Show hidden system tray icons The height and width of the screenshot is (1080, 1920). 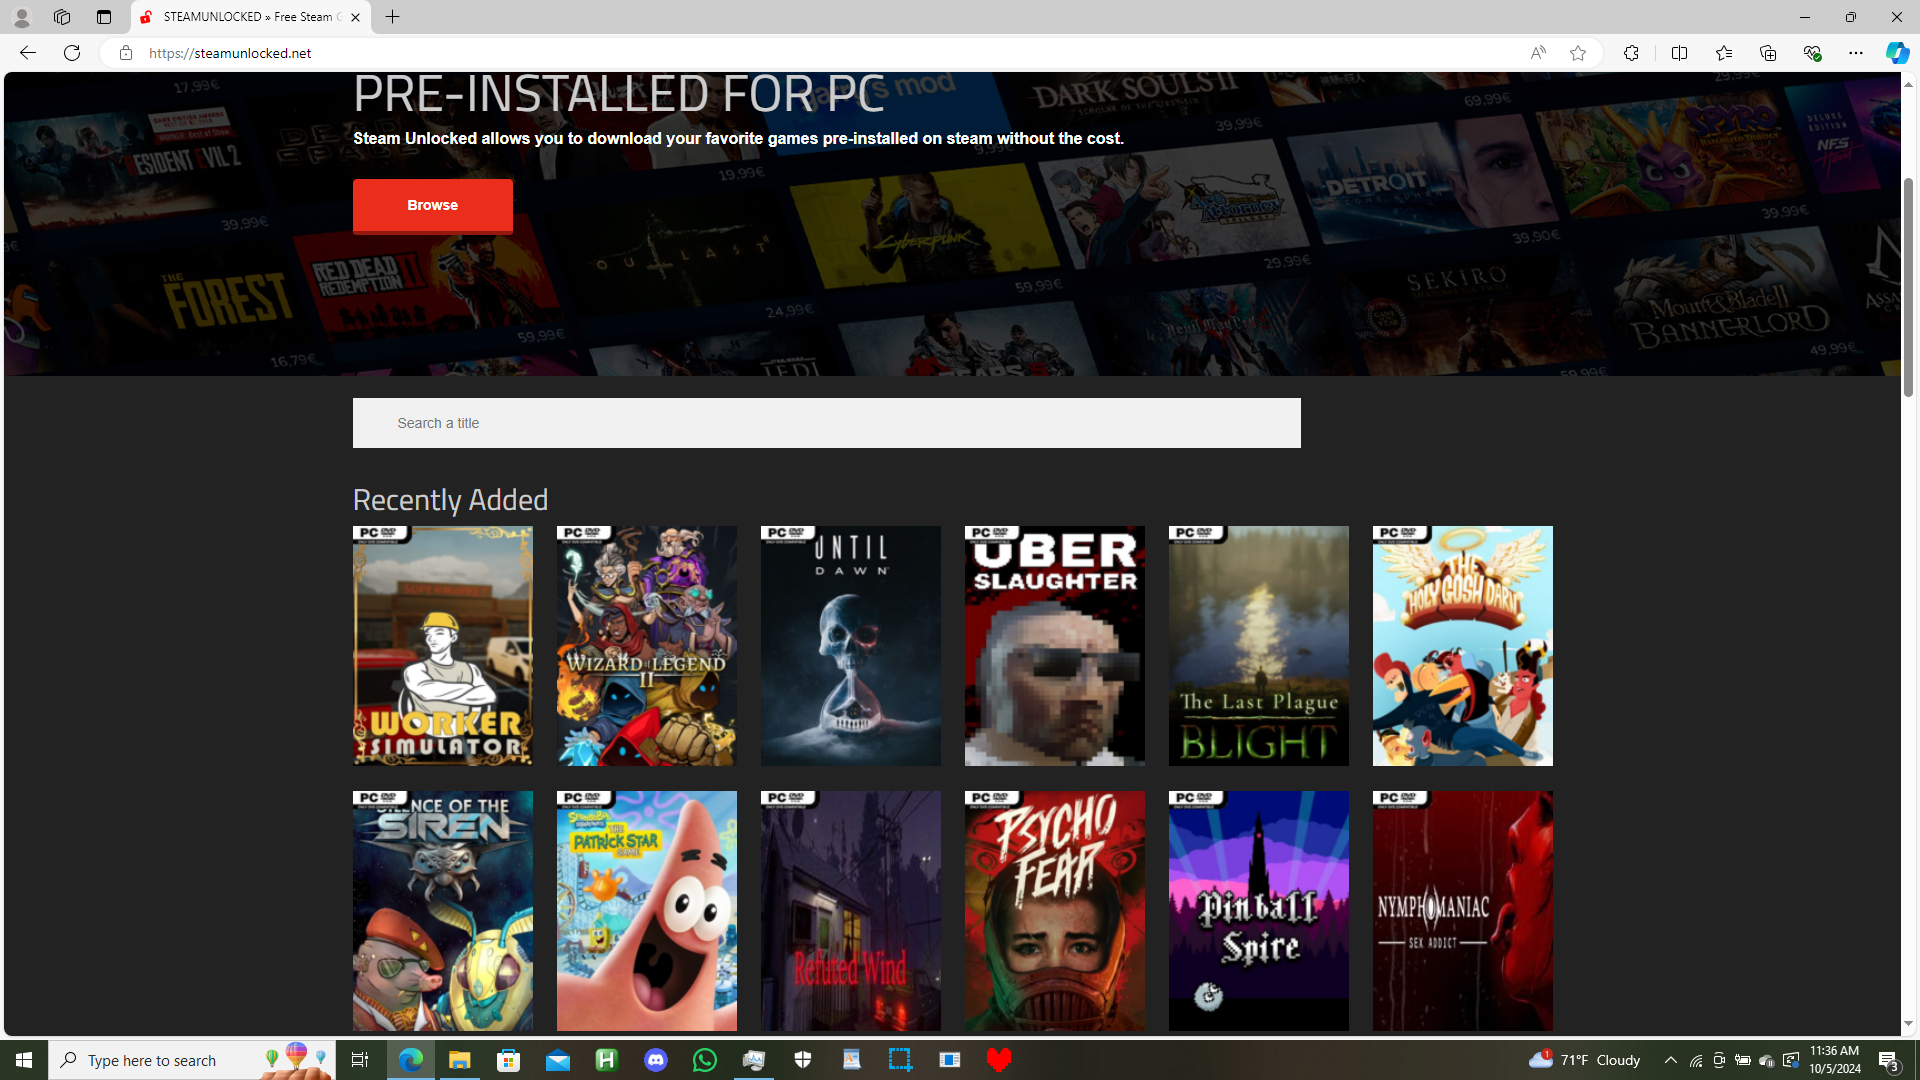(1670, 1060)
